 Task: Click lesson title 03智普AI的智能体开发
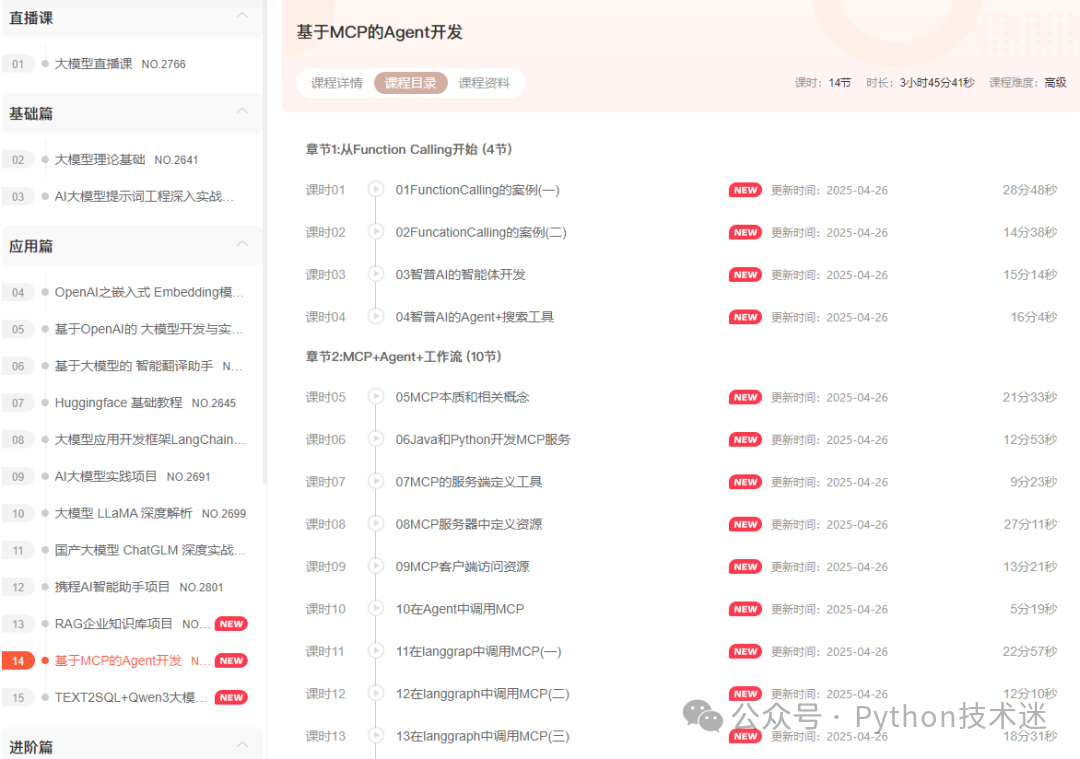460,275
